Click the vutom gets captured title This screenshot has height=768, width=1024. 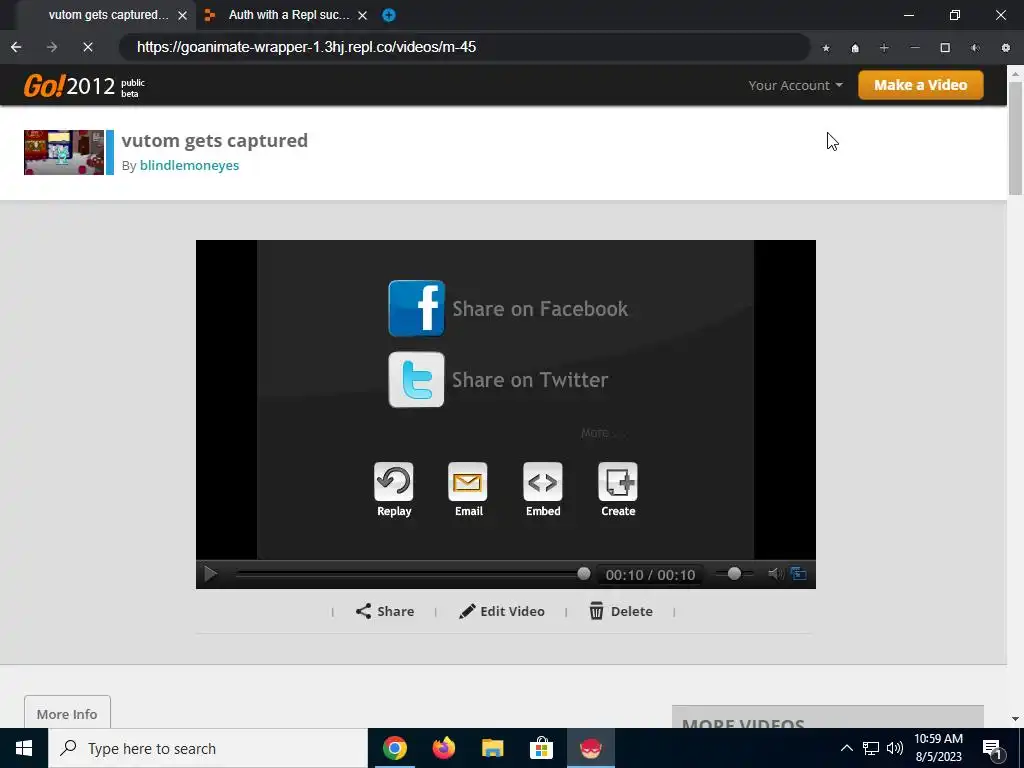pyautogui.click(x=214, y=140)
